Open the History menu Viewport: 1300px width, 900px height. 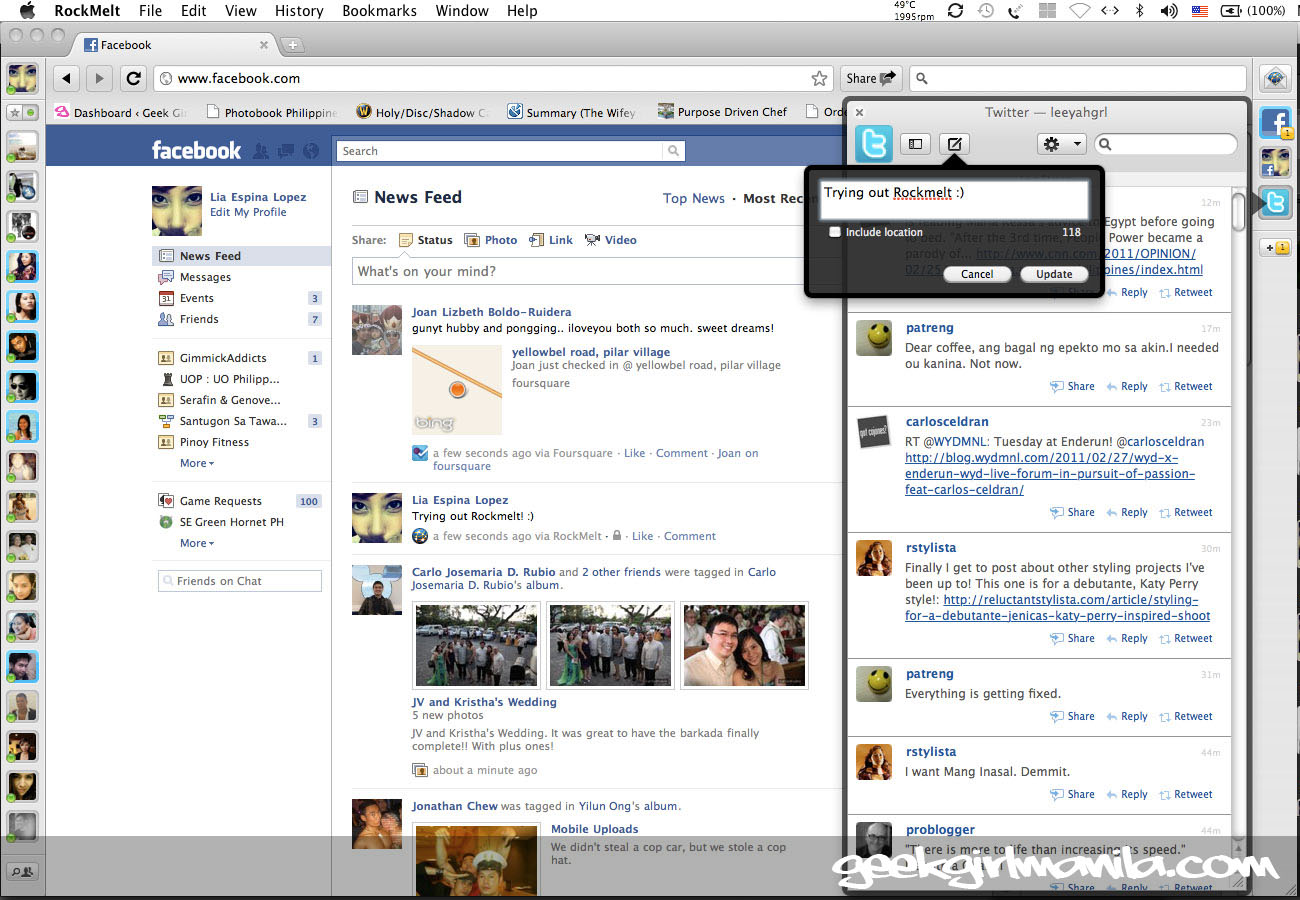(299, 11)
